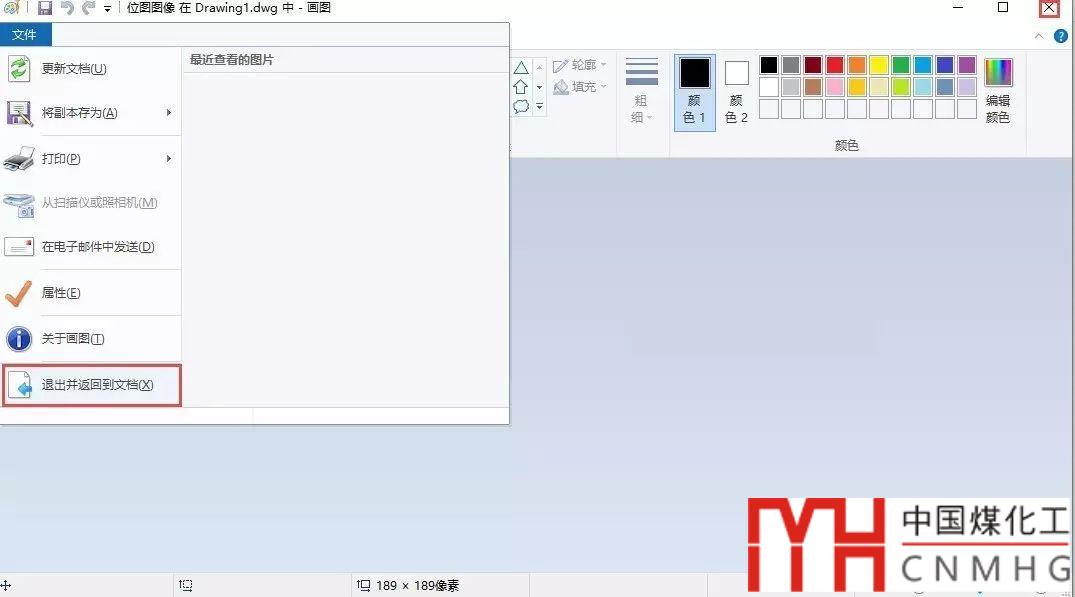Open the customize quick access toolbar dropdown
Screen dimensions: 1075x597
click(x=107, y=9)
